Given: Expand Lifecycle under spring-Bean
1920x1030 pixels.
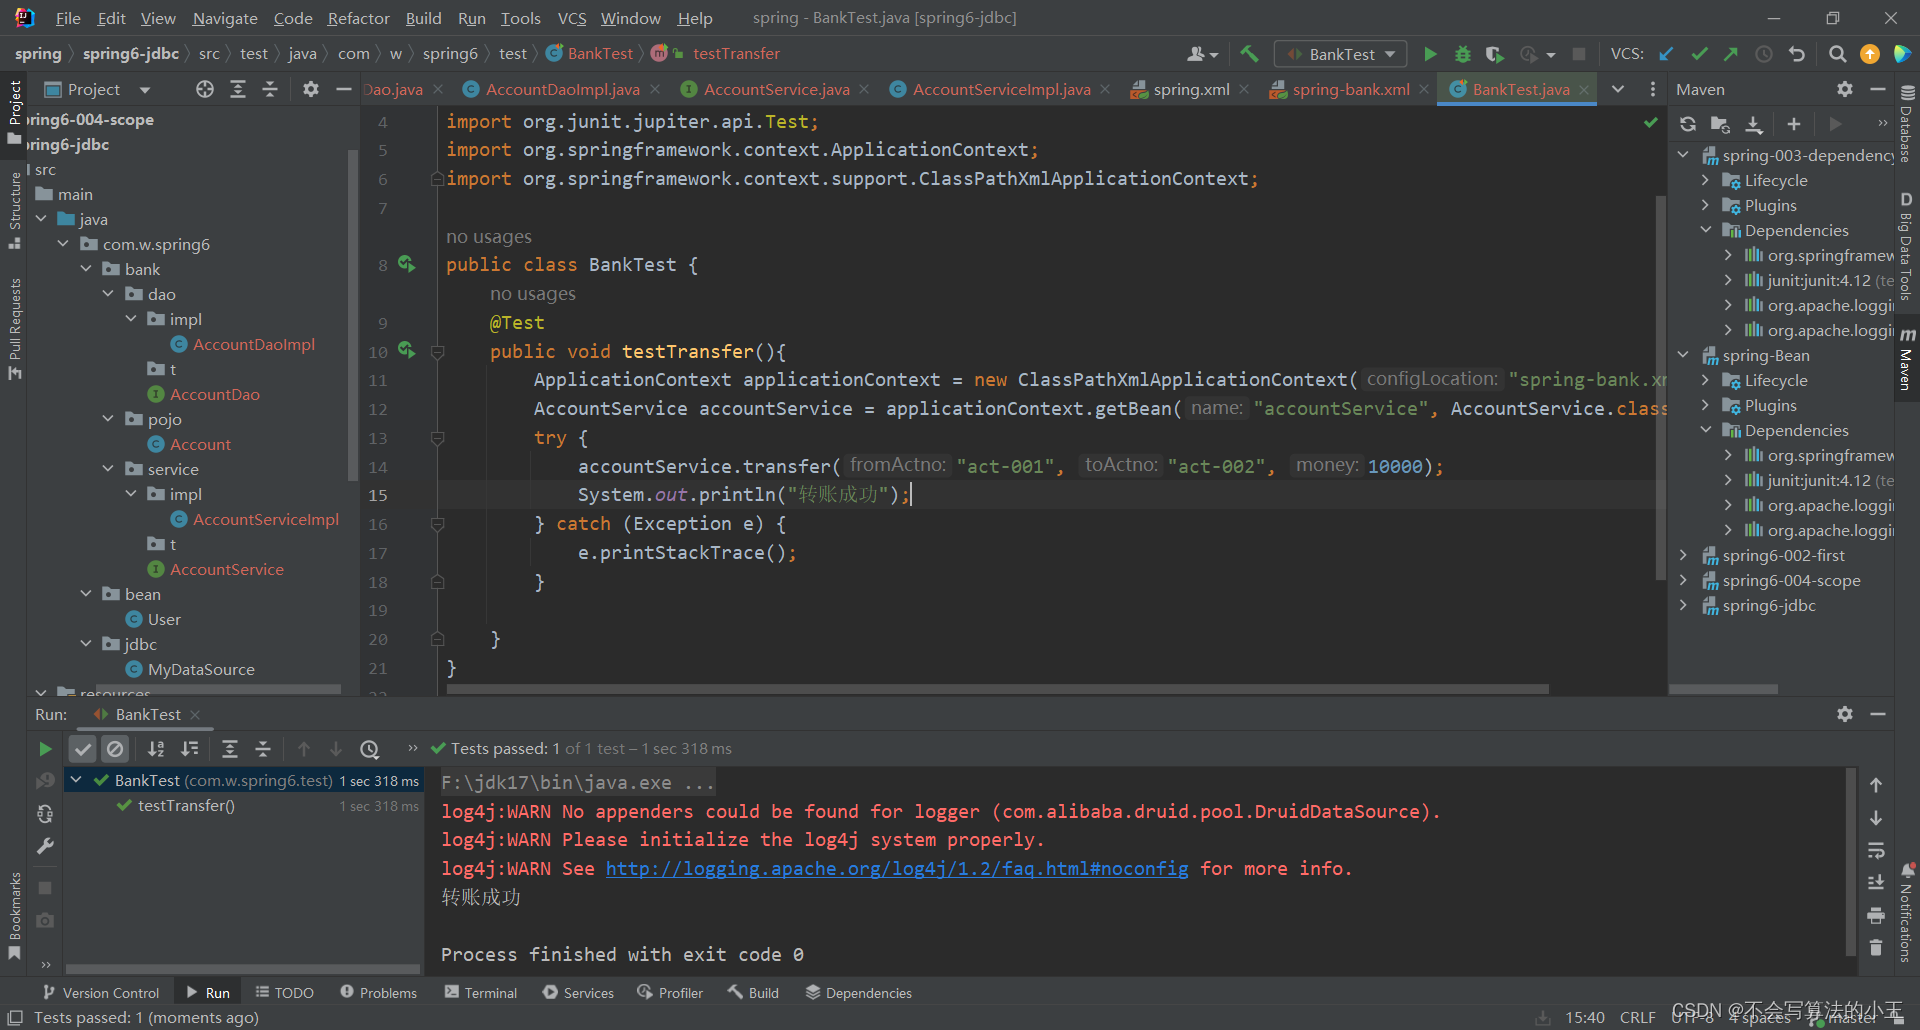Looking at the screenshot, I should [x=1706, y=380].
